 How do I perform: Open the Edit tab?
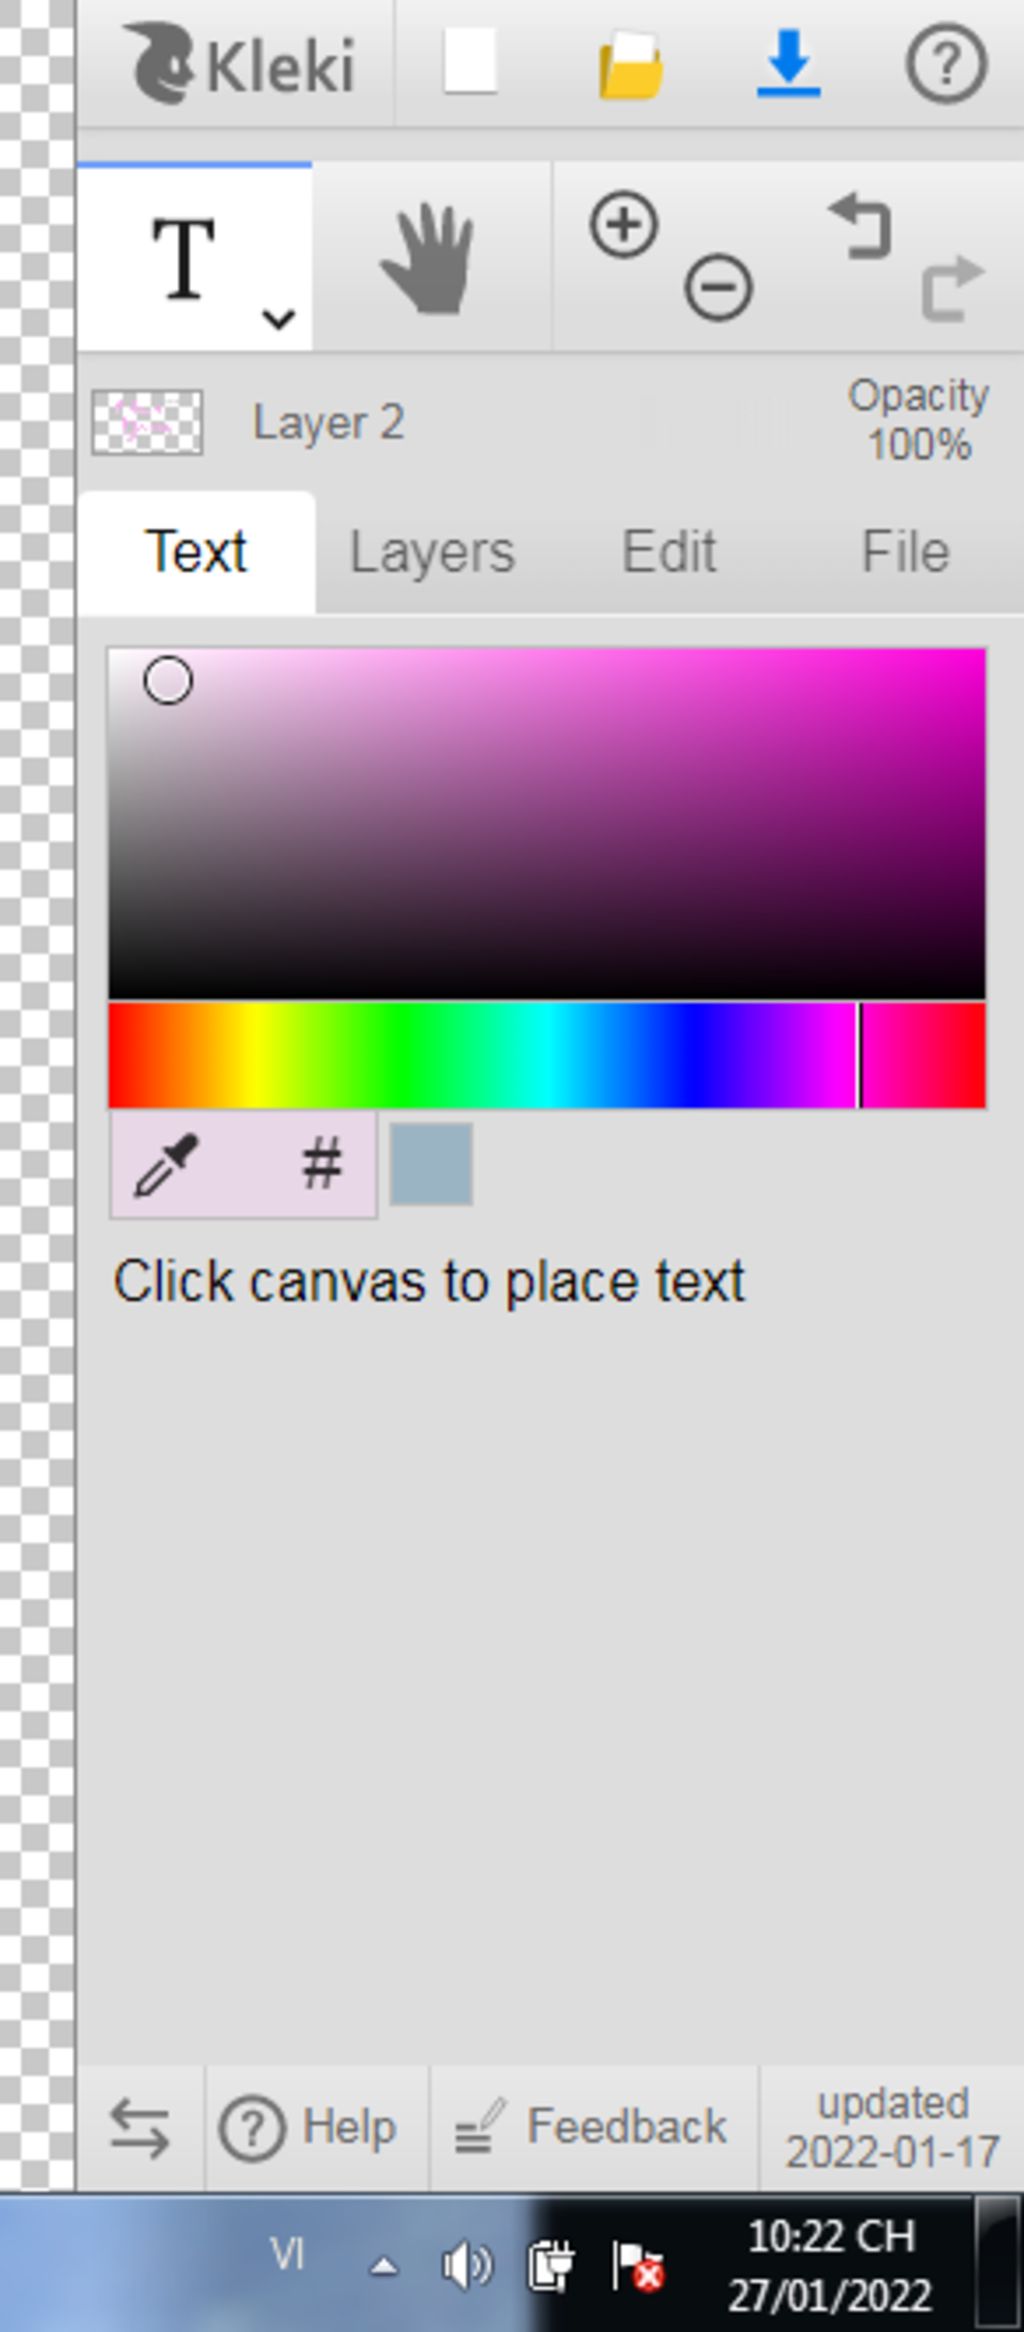pos(669,552)
